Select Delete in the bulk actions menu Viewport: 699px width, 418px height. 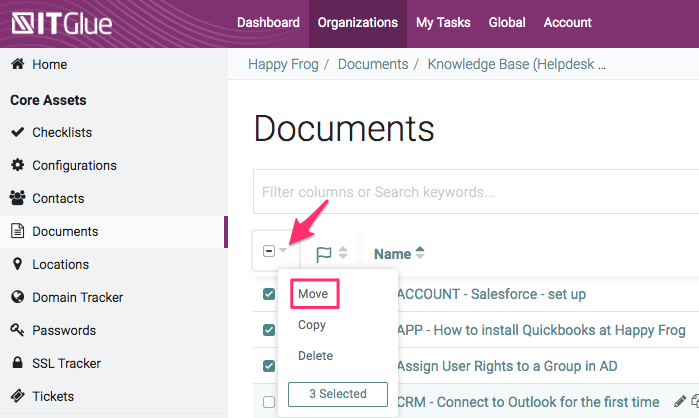(315, 356)
